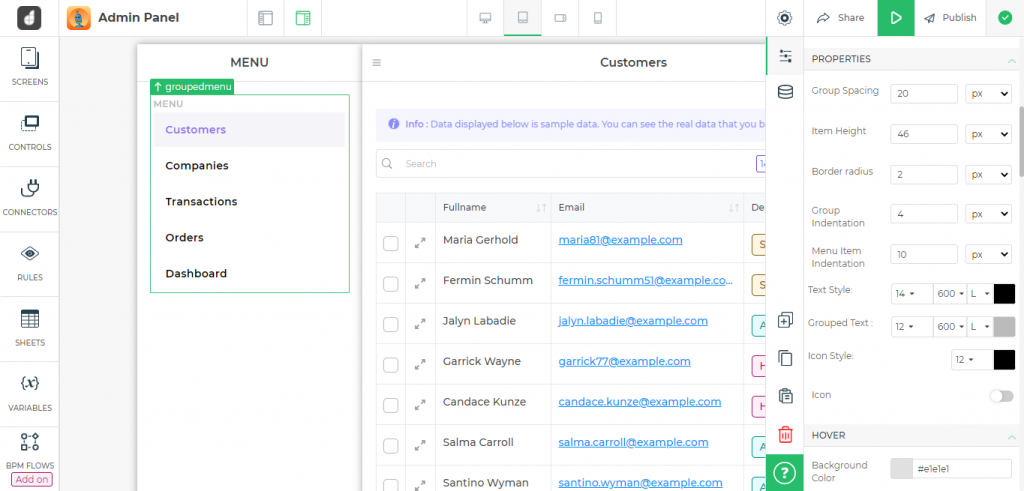Screen dimensions: 1024x491
Task: Click the black Text Style color swatch
Action: [1004, 293]
